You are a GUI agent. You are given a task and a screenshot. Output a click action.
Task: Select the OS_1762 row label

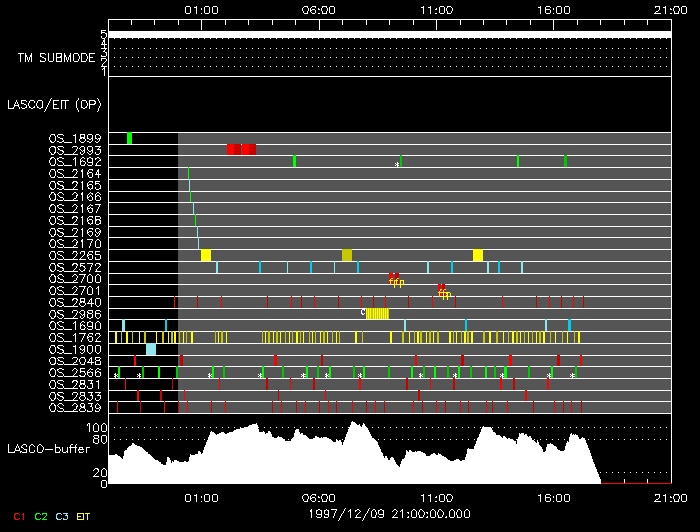coord(74,337)
